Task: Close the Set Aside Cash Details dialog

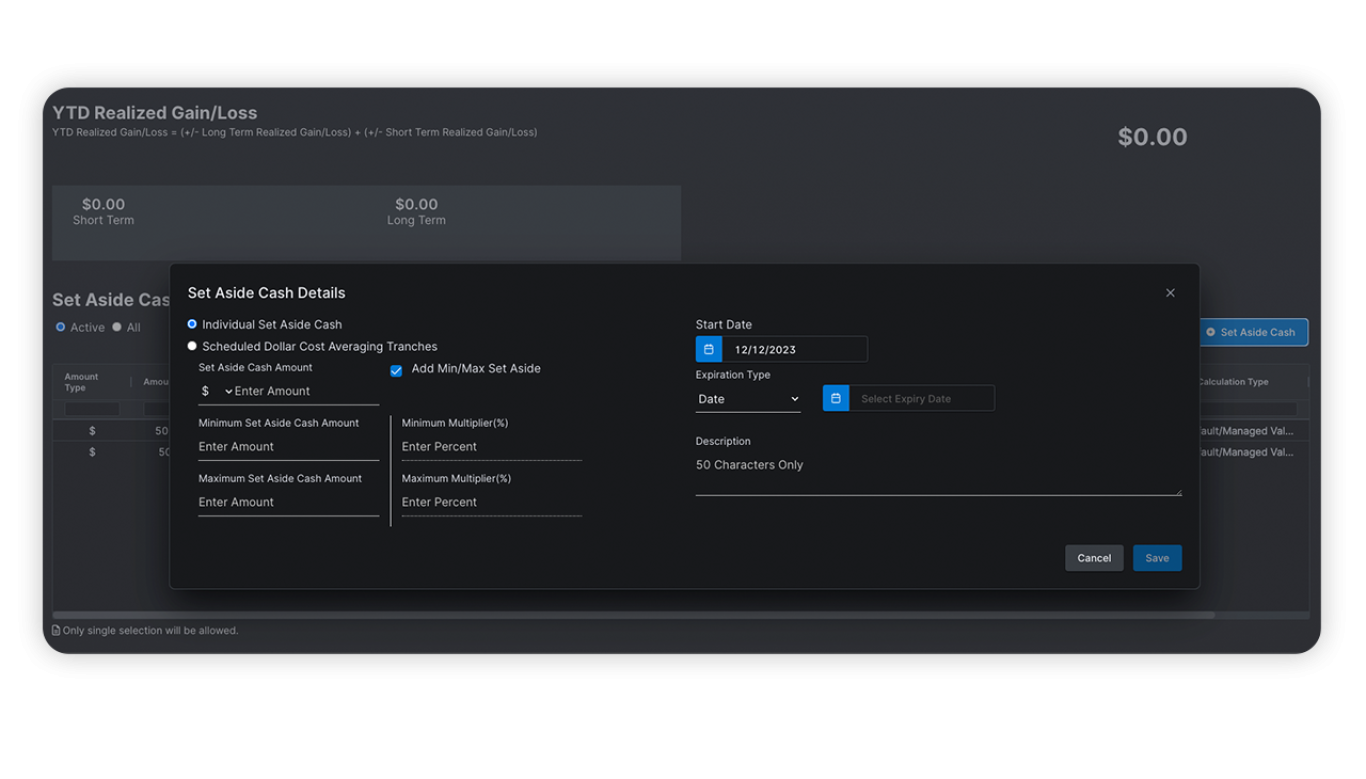Action: (1170, 293)
